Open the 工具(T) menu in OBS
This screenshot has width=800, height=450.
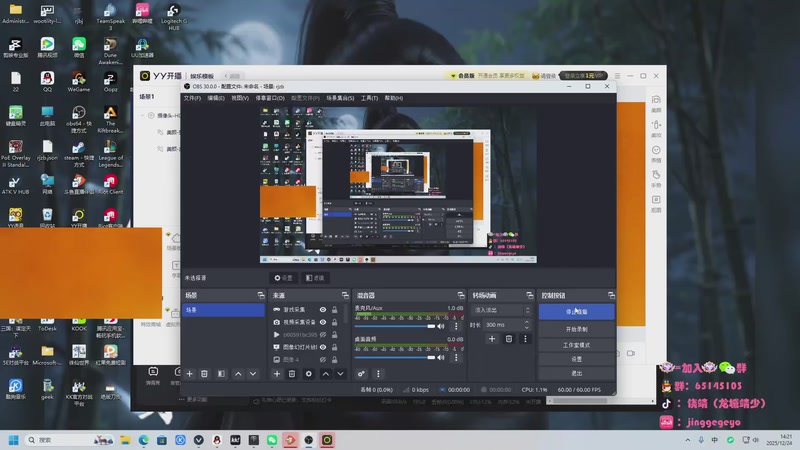tap(369, 98)
